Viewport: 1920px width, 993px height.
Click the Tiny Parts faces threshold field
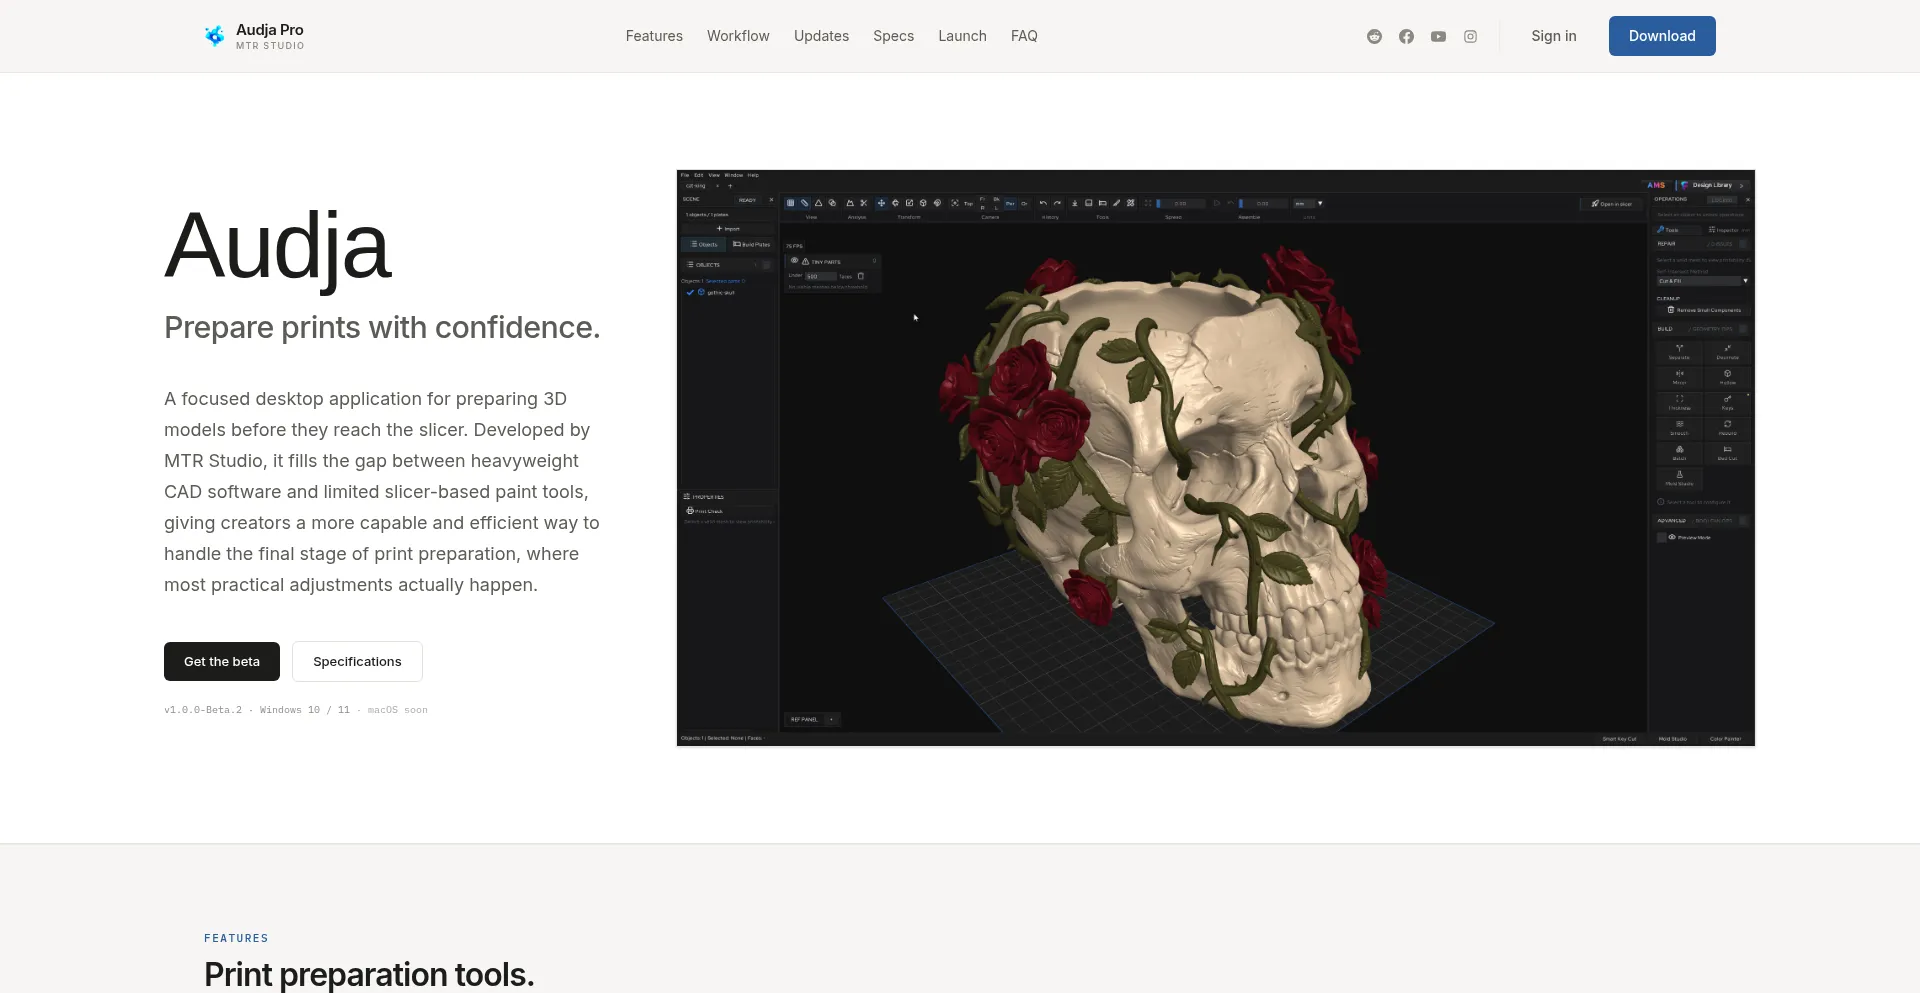(x=821, y=276)
